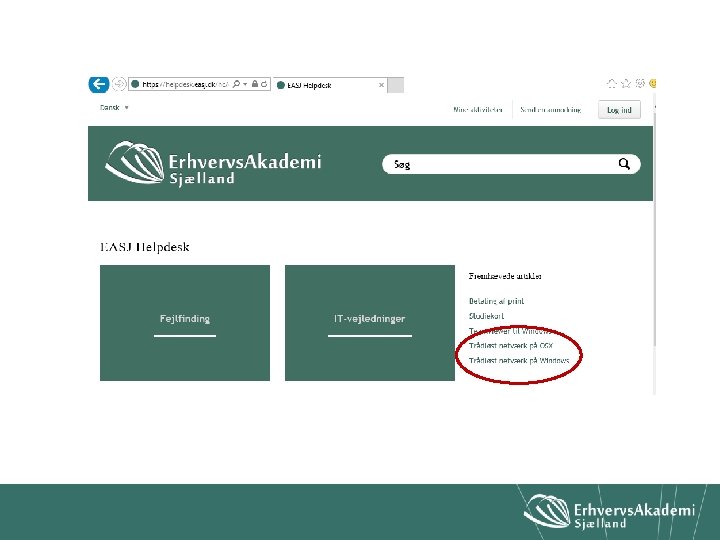Click the browser smiley feedback icon
Screen dimensions: 720x540
pos(652,84)
